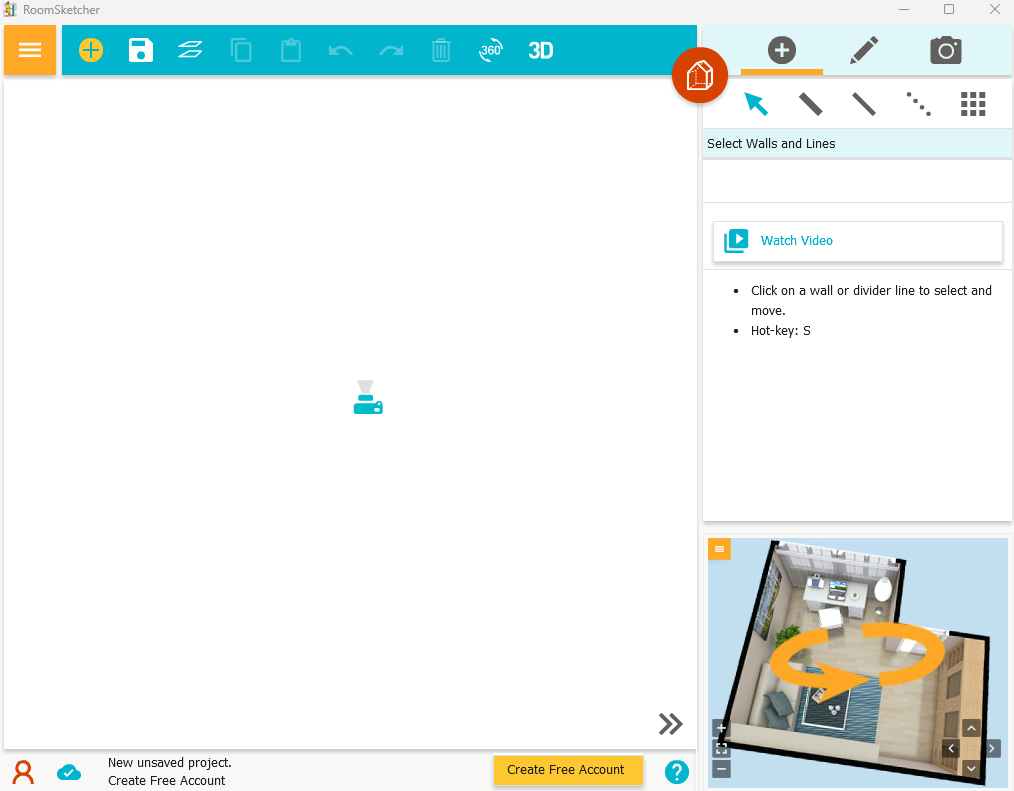Viewport: 1014px width, 791px height.
Task: Collapse the side panel with the double chevron
Action: [x=671, y=724]
